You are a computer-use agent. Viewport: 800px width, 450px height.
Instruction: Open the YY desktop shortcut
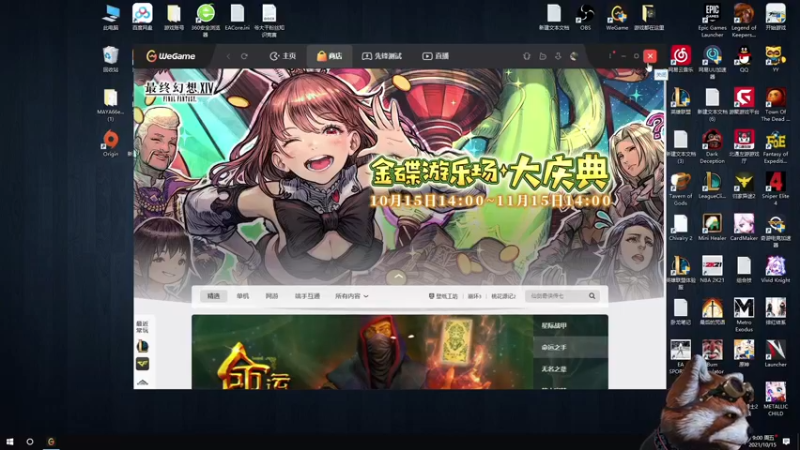click(776, 59)
